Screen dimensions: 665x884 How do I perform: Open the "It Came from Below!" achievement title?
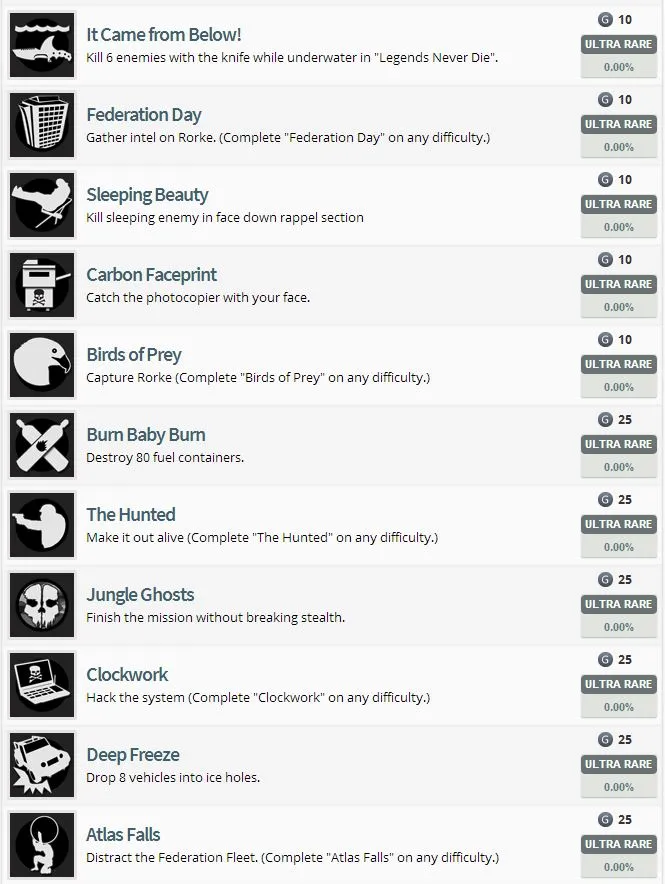pos(164,35)
